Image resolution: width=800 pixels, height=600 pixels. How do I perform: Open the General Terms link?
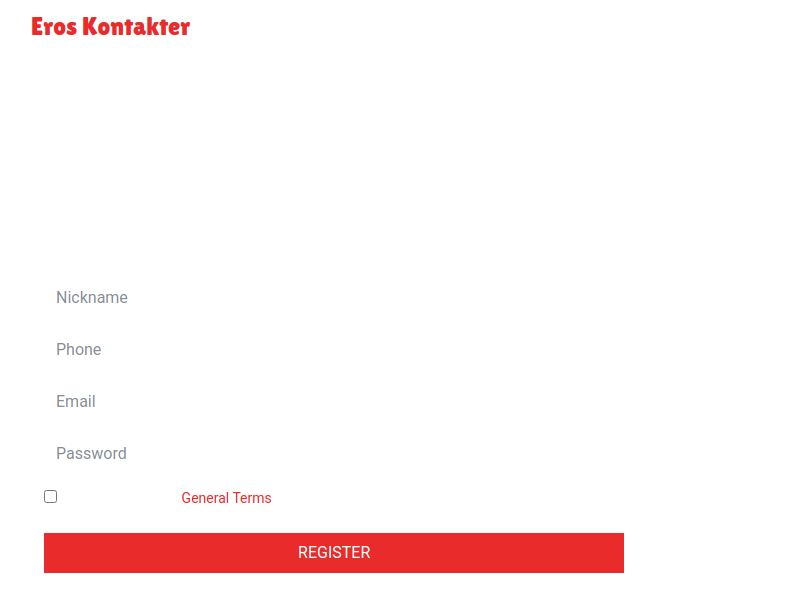pos(226,498)
